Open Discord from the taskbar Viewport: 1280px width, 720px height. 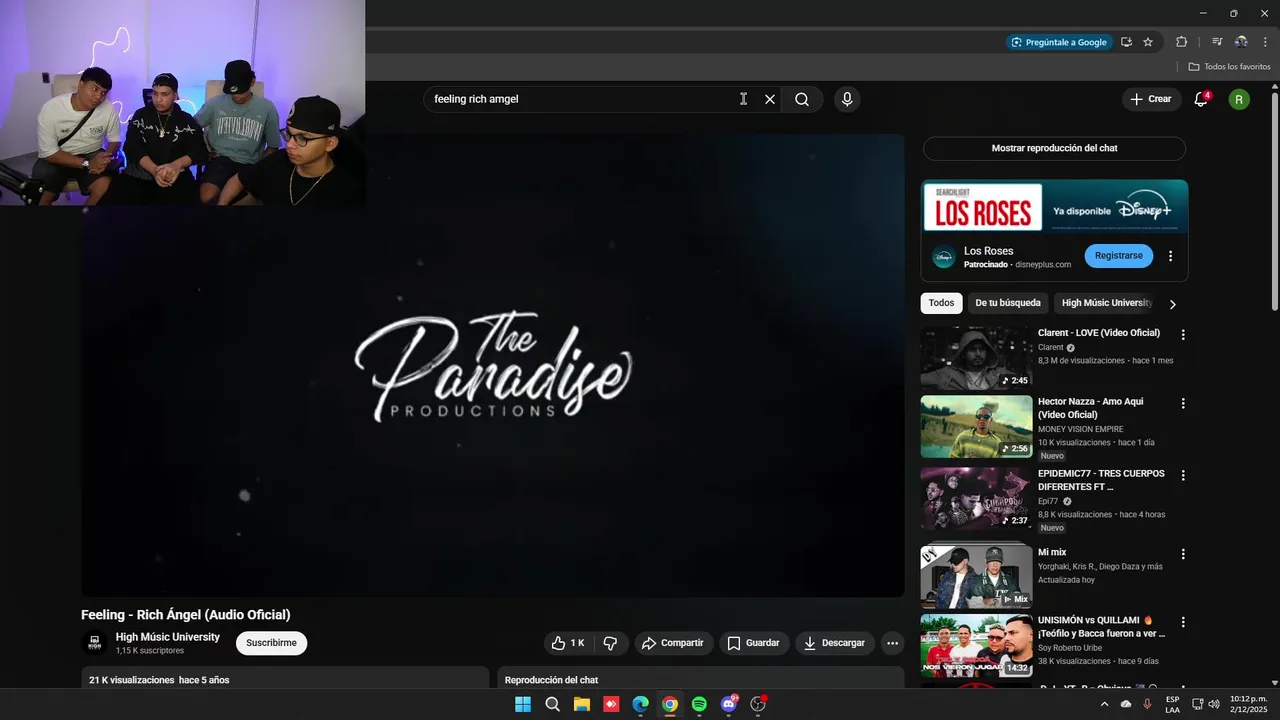pyautogui.click(x=728, y=704)
